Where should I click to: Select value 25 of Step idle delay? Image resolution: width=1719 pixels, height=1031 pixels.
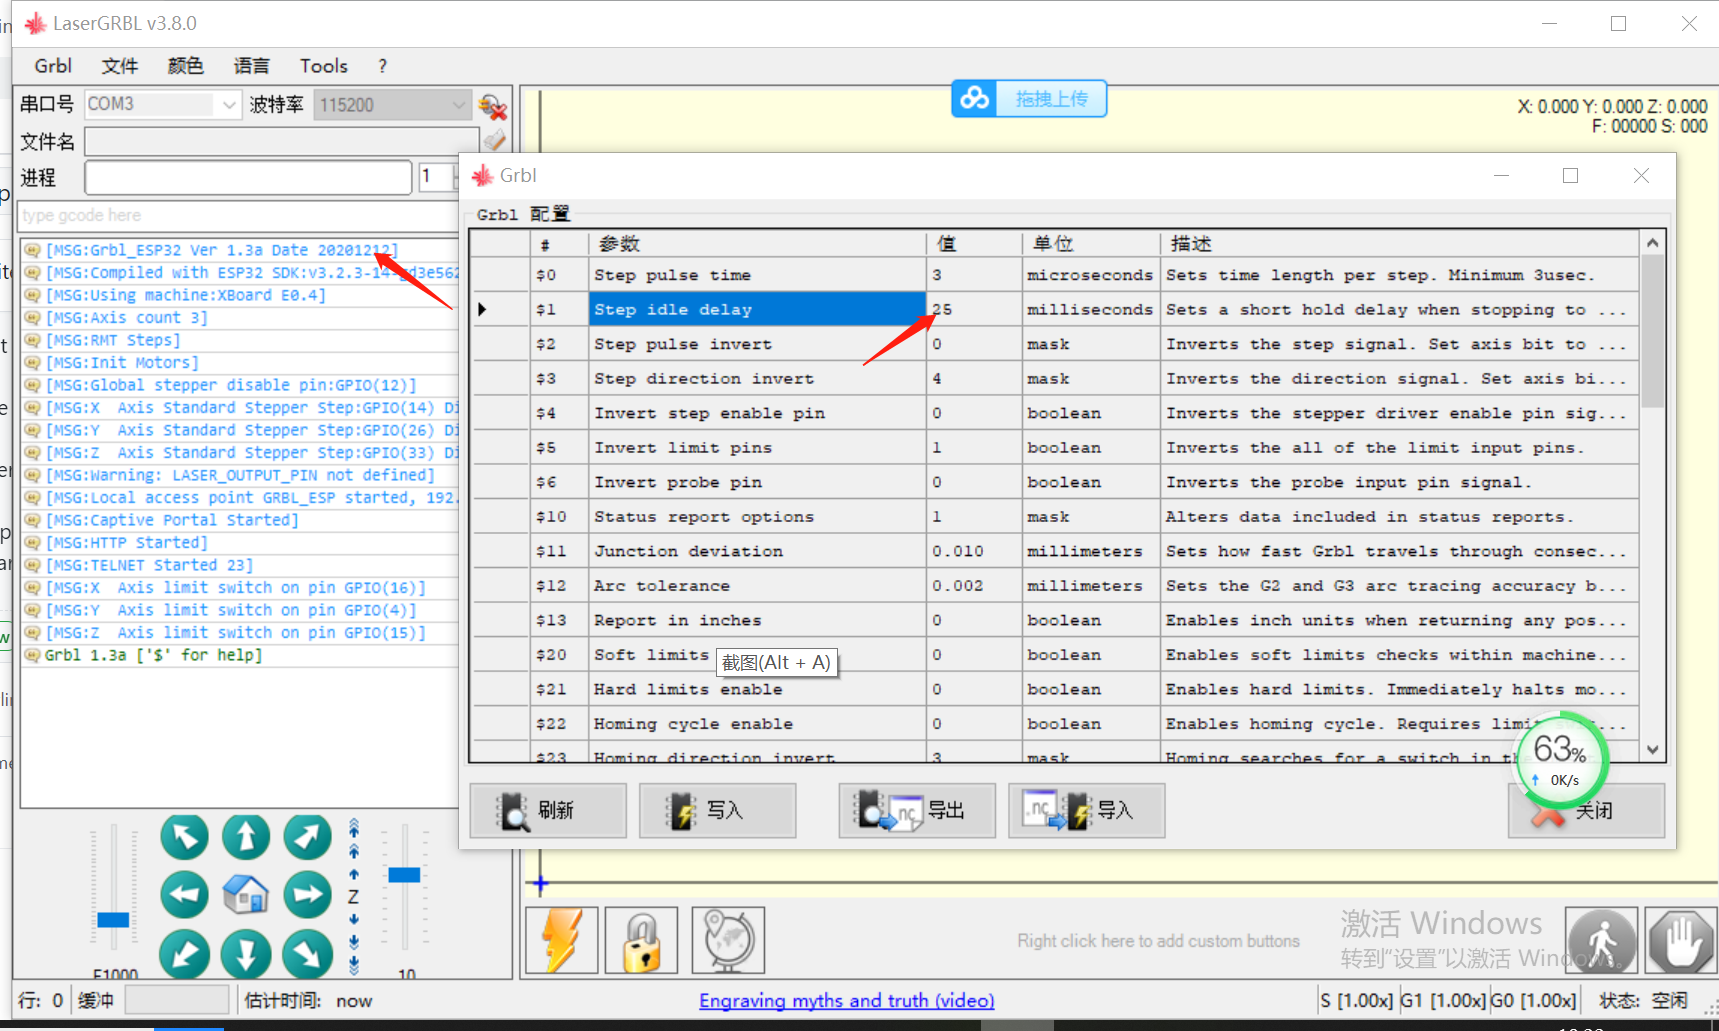974,310
